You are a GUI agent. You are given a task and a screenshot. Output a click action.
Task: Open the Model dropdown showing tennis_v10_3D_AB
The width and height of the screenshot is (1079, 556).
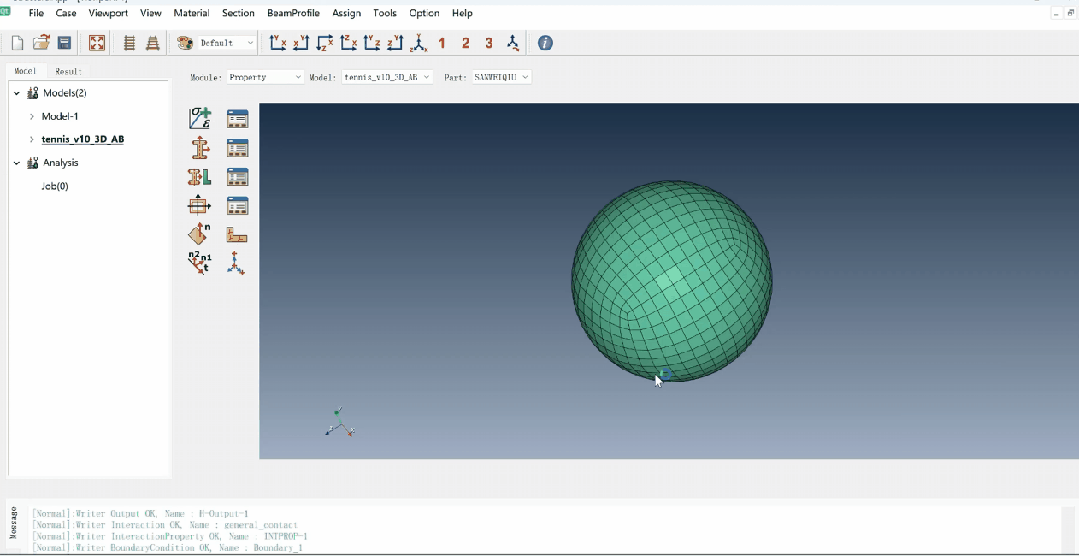[387, 77]
